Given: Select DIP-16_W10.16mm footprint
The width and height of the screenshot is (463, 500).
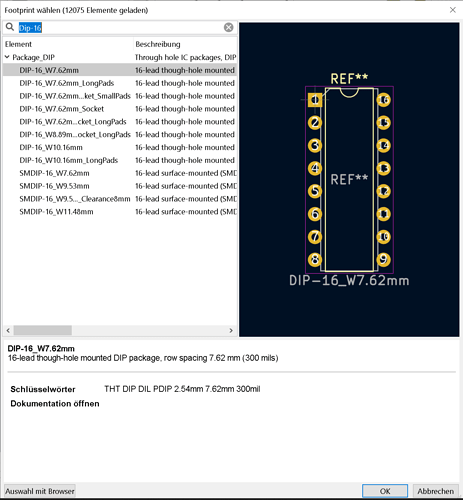Looking at the screenshot, I should point(51,147).
